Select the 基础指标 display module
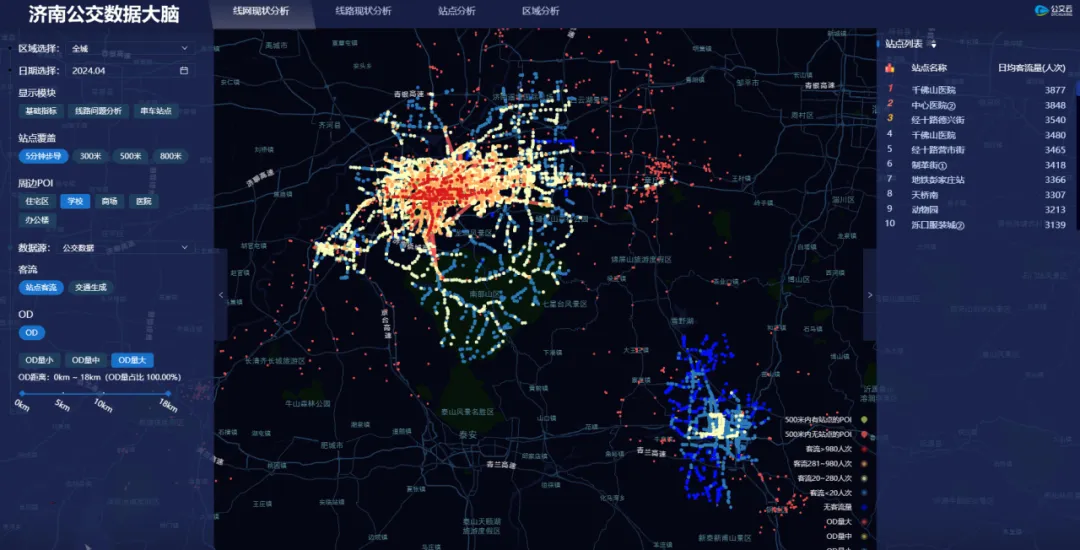Viewport: 1080px width, 550px height. (41, 111)
